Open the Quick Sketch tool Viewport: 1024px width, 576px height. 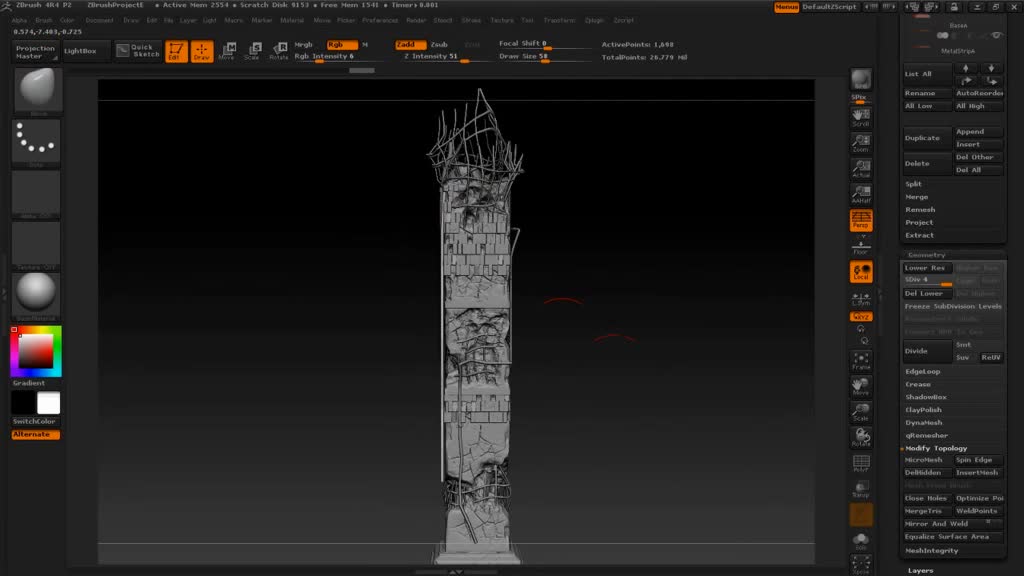pyautogui.click(x=136, y=50)
